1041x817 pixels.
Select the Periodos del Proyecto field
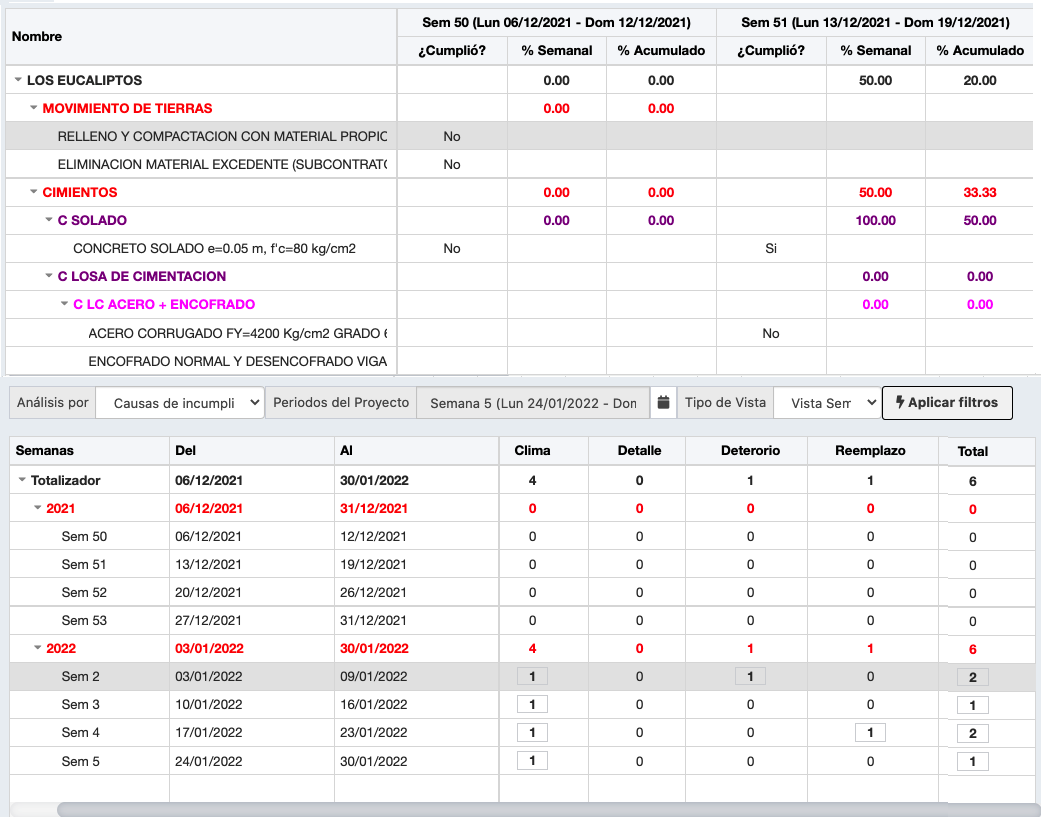tap(532, 403)
